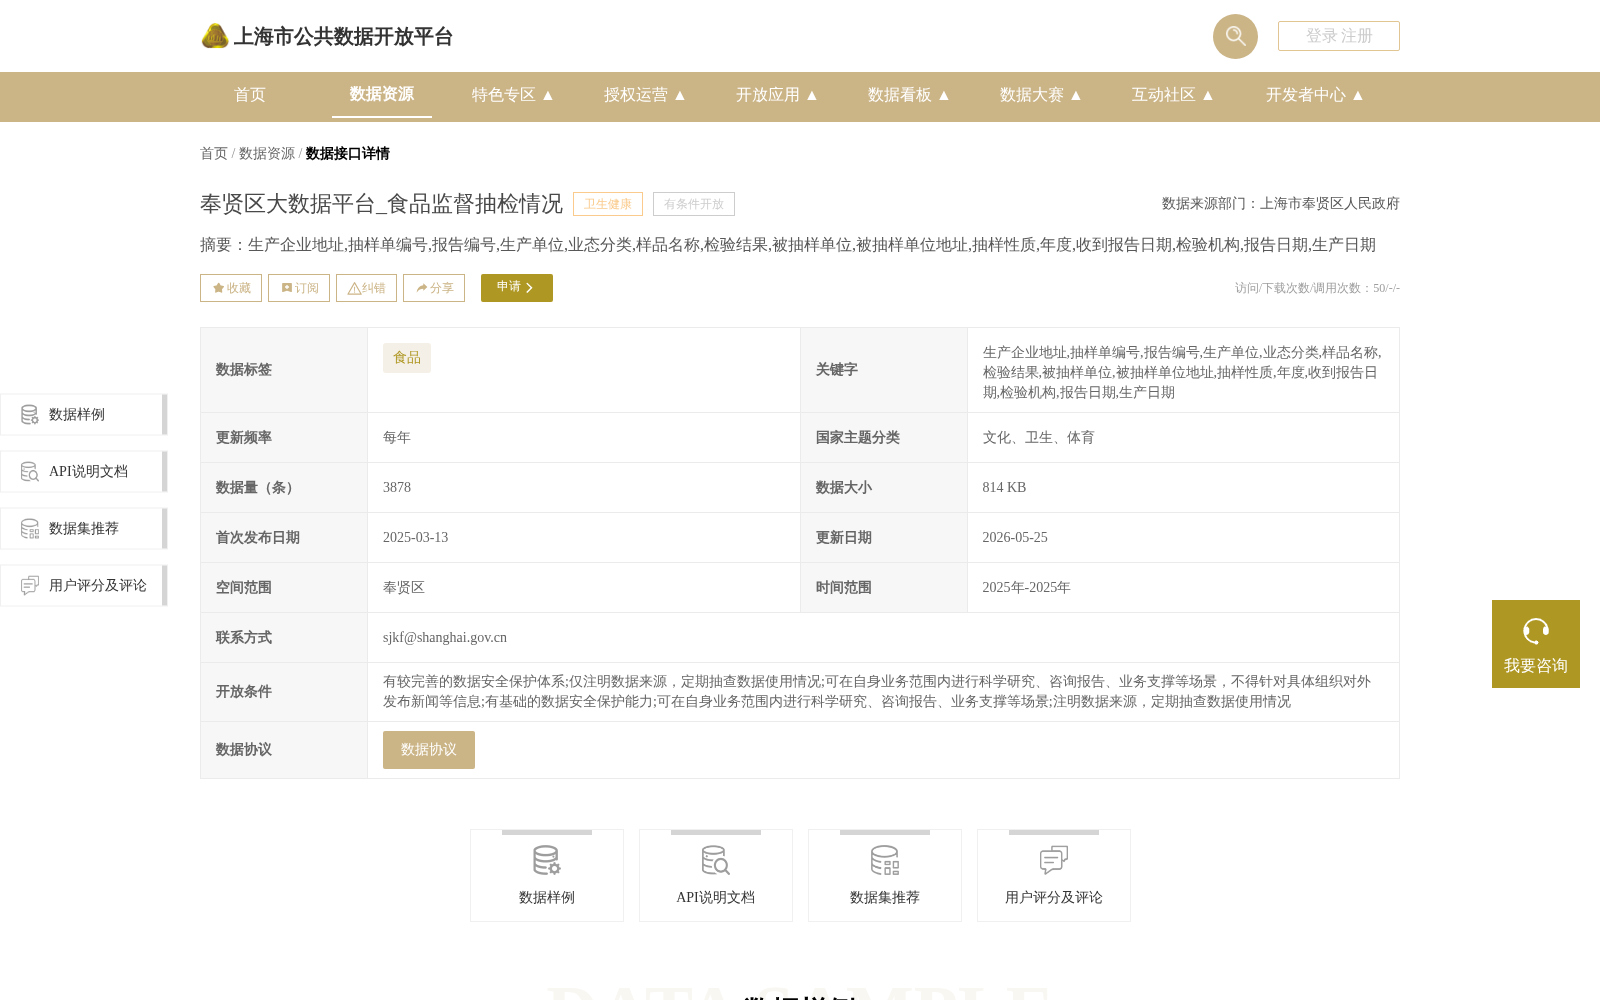
Task: Click 数据接口详情 breadcrumb text
Action: pos(348,153)
